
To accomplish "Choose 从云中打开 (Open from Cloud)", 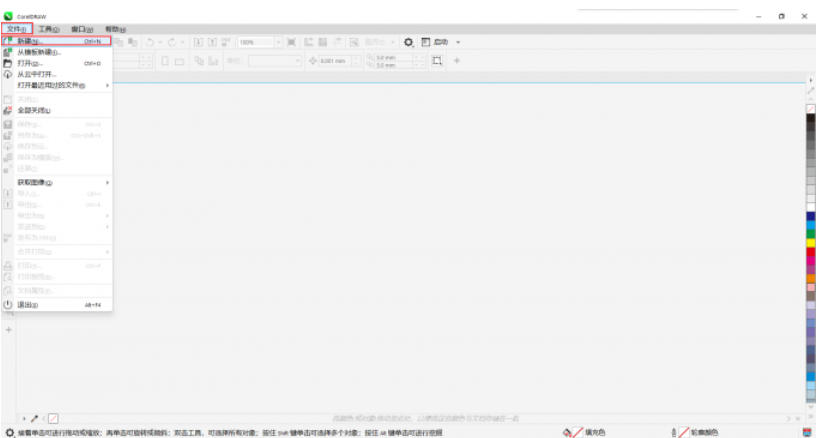I will point(57,74).
